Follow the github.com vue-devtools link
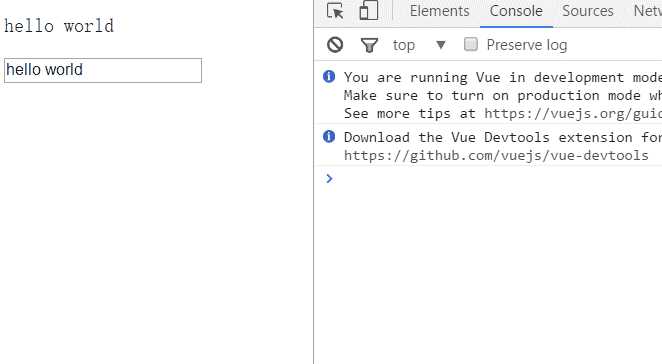 point(496,155)
